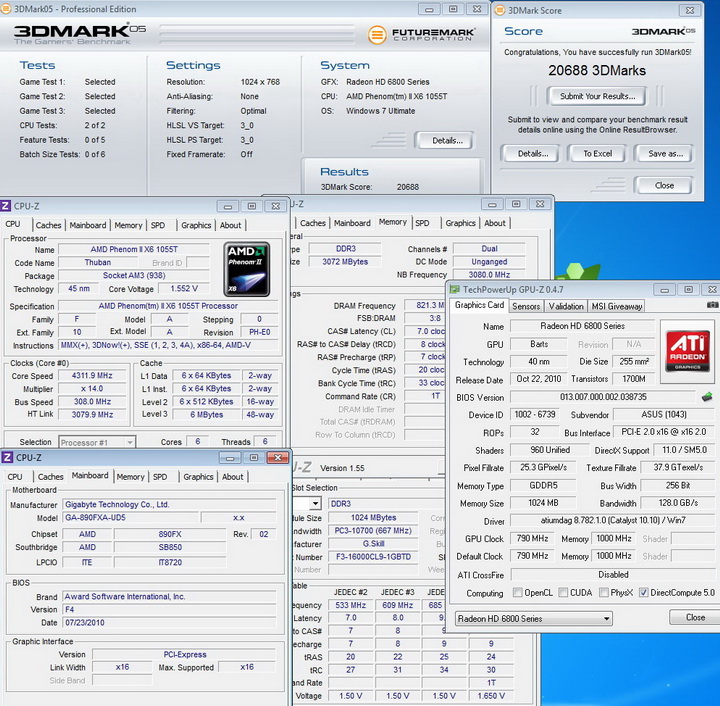Open About tab in the Mainboard CPU-Z window

coord(232,476)
